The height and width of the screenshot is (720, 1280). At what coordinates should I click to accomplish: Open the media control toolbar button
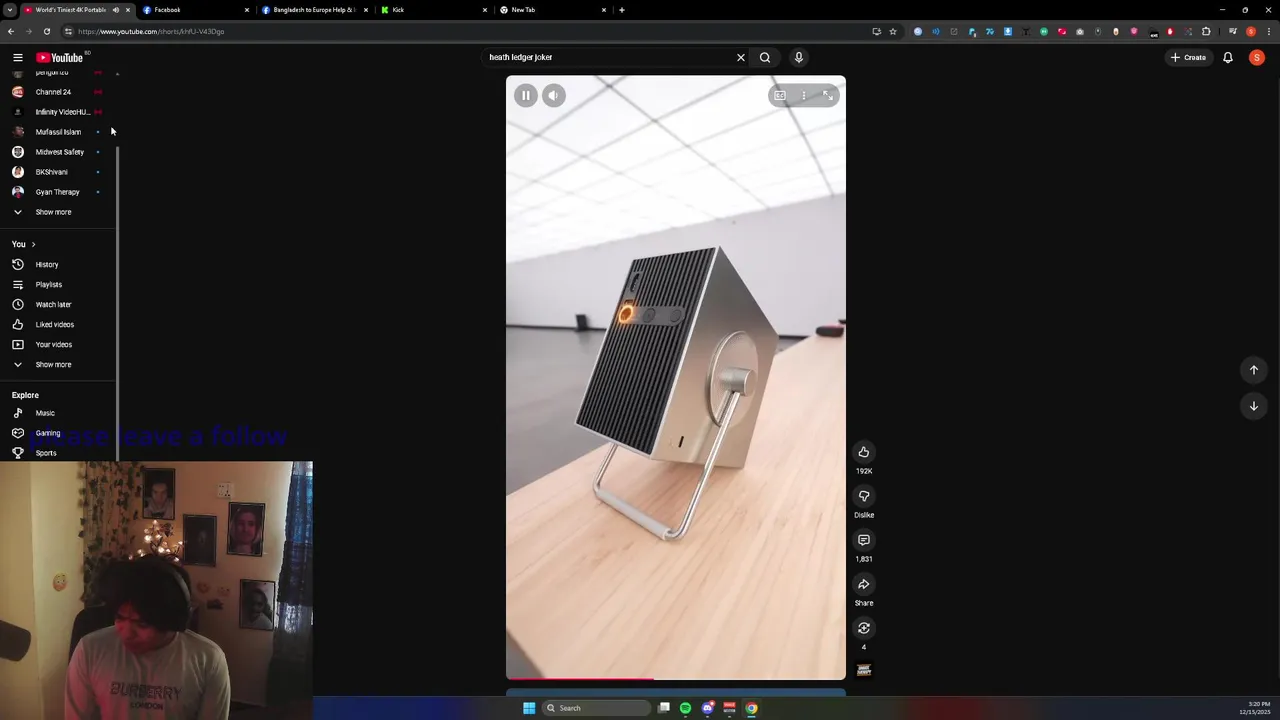coord(1232,31)
